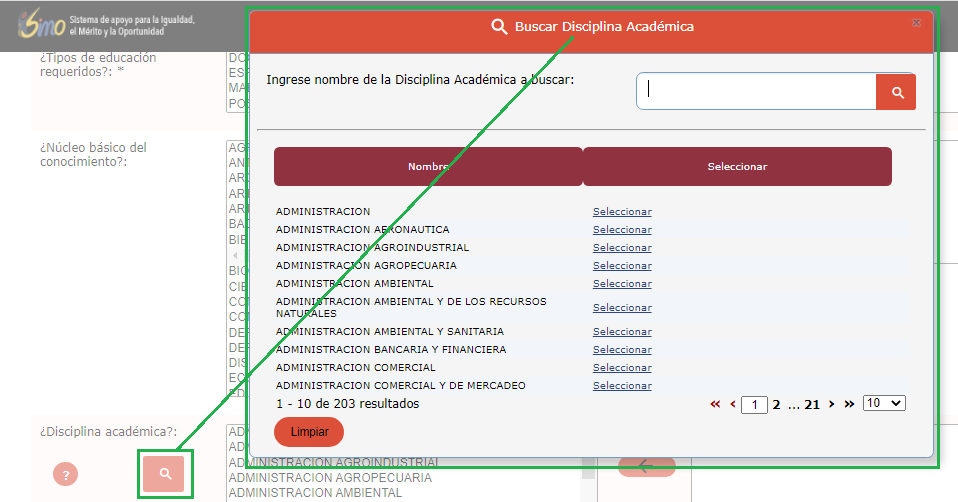Focus the discipline name search input

click(x=757, y=91)
